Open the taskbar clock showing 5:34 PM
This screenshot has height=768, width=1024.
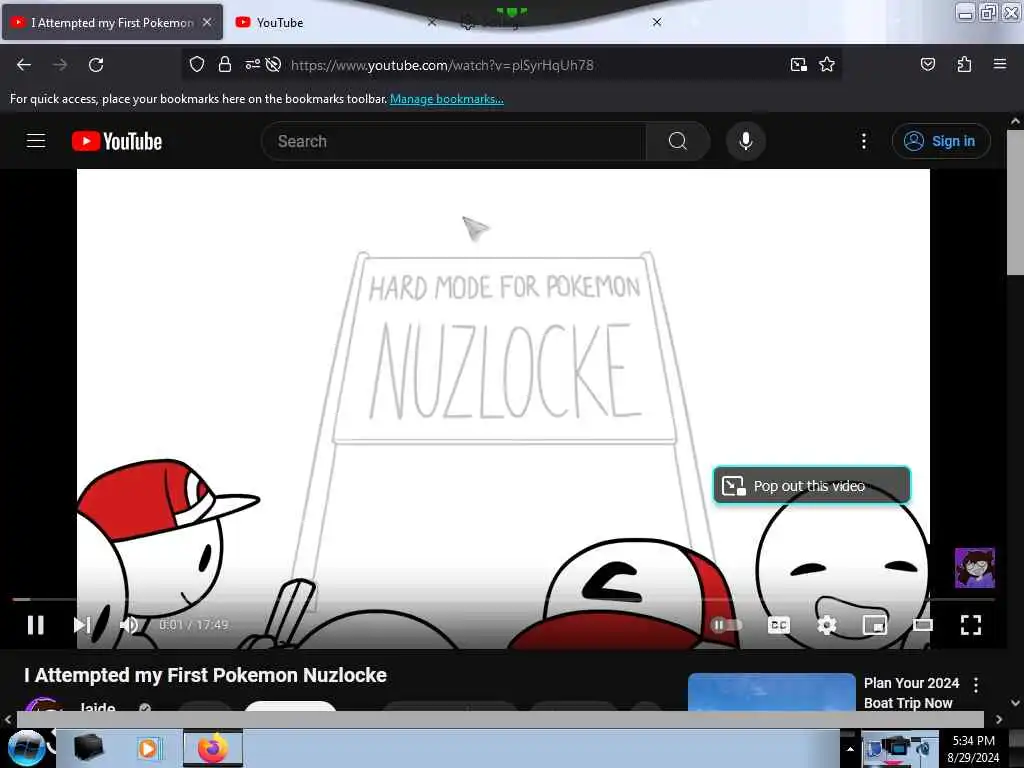coord(973,749)
